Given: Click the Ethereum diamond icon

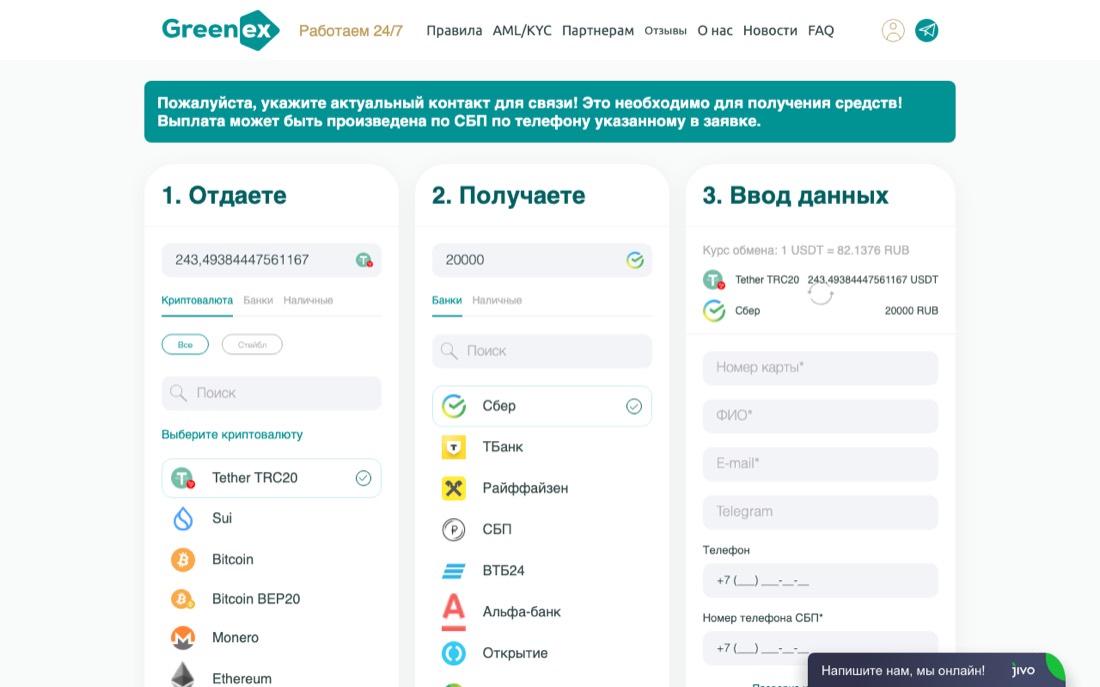Looking at the screenshot, I should tap(183, 675).
